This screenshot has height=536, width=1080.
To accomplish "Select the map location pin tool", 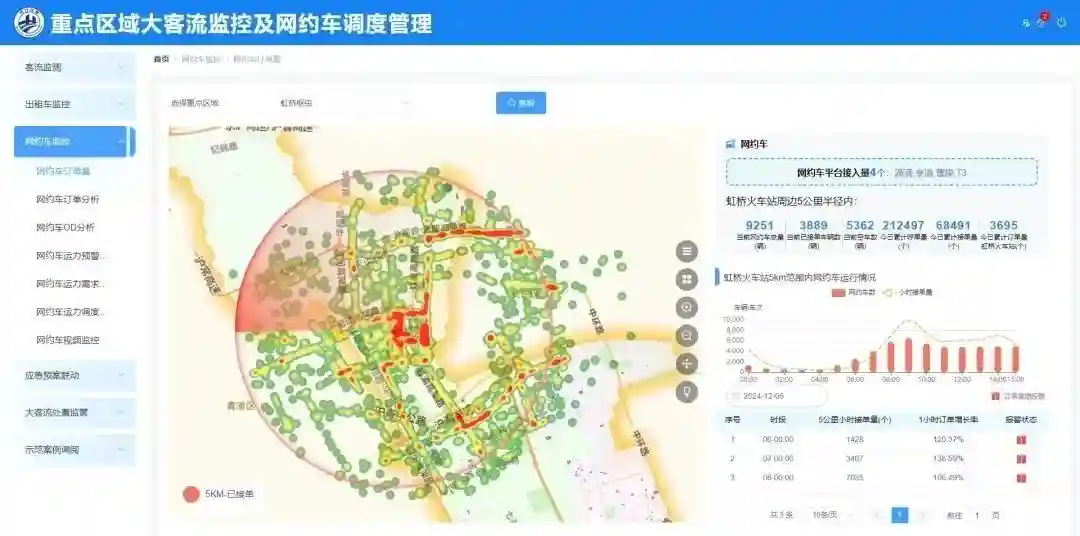I will [687, 391].
